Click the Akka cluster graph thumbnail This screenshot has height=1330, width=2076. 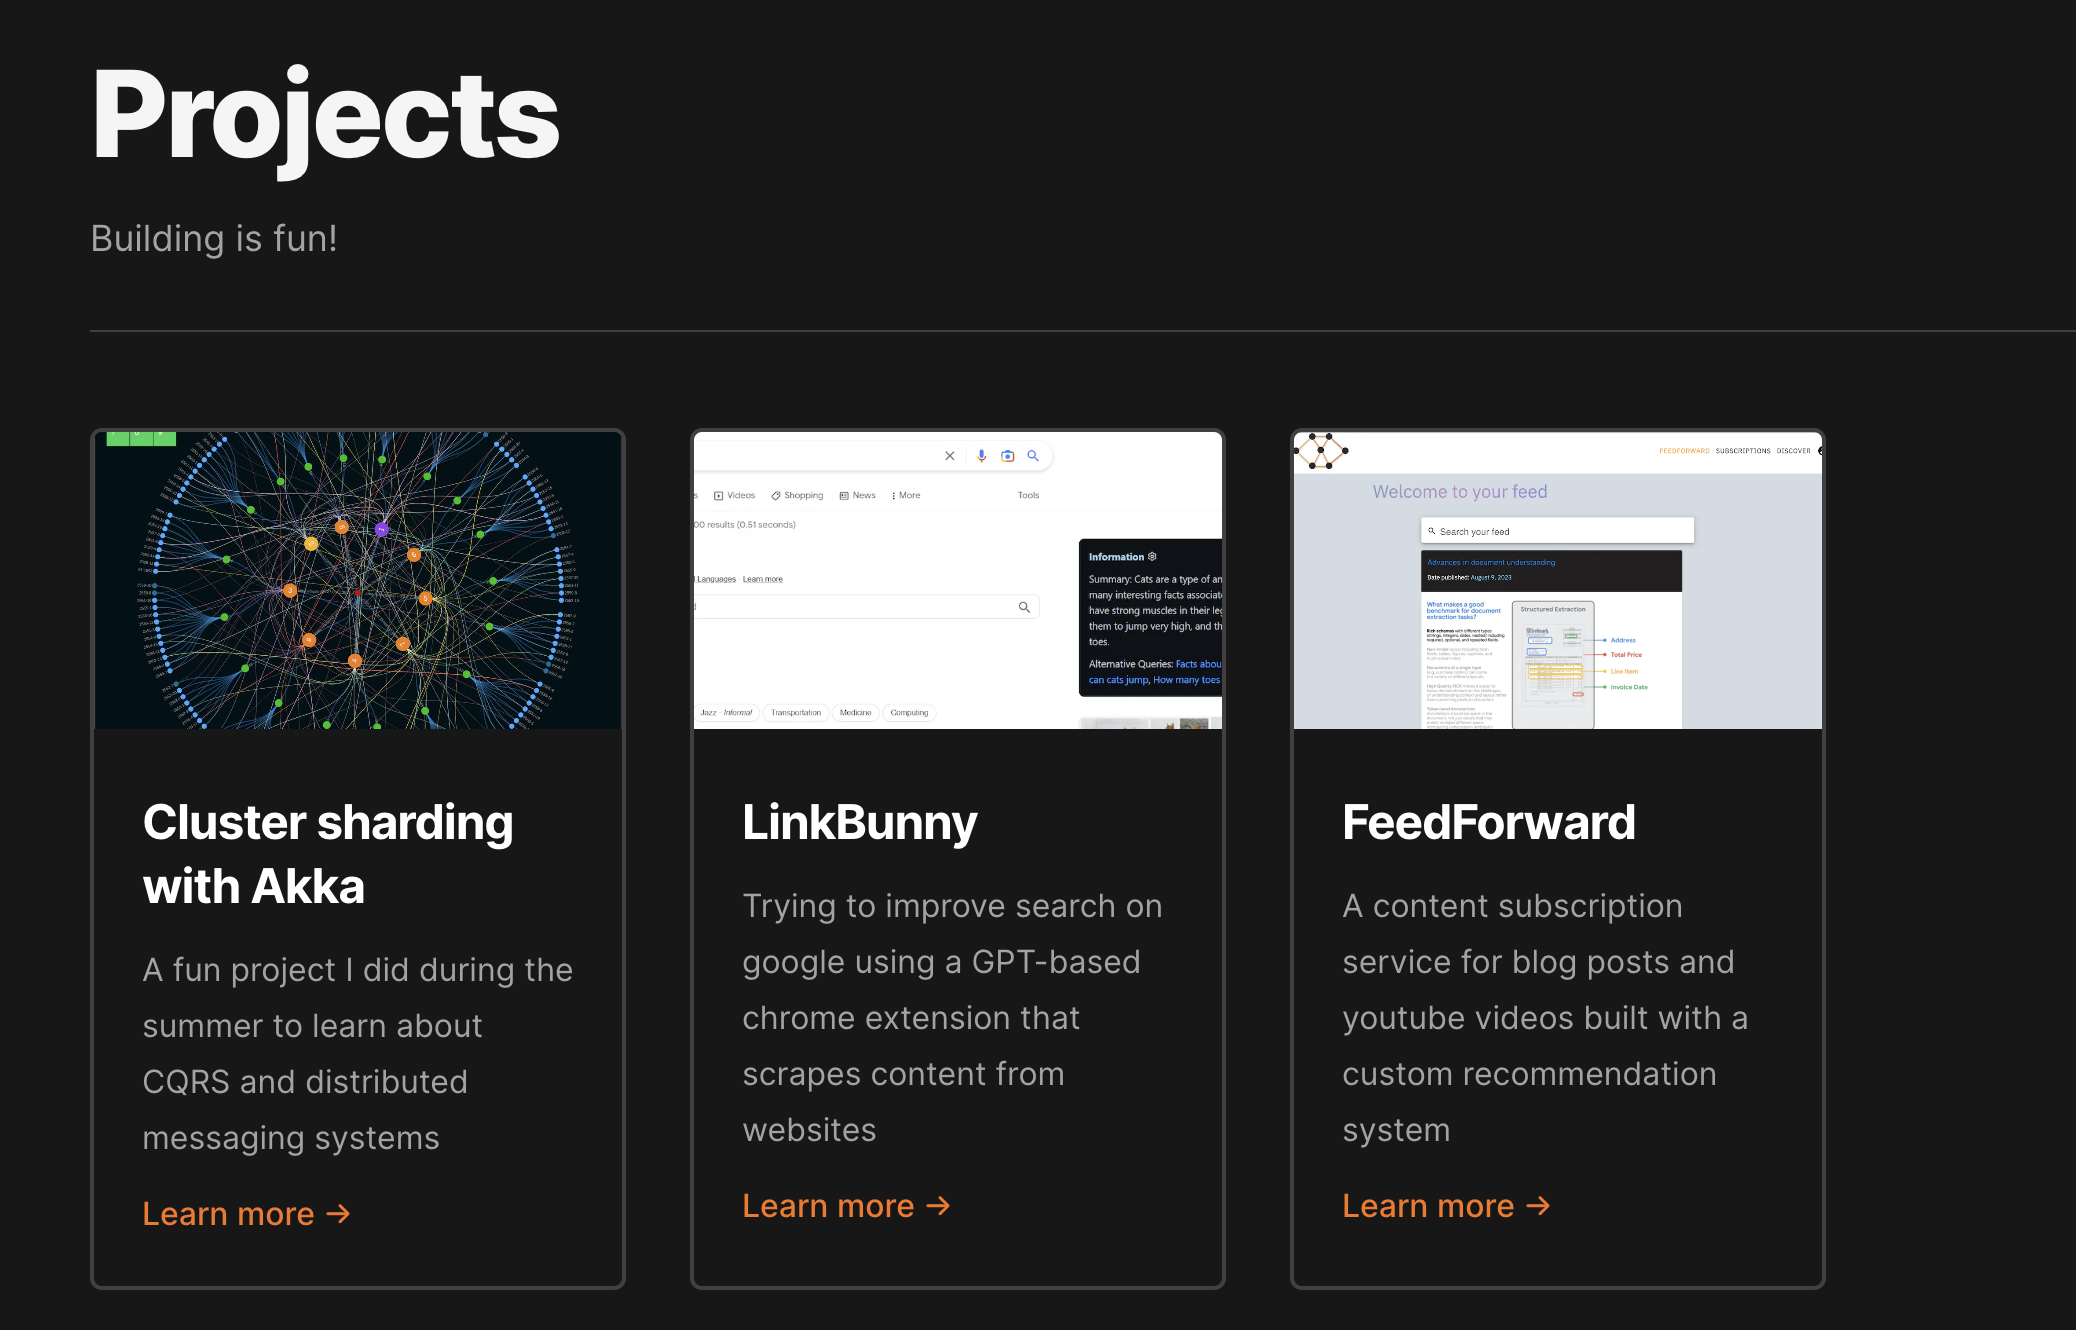[x=358, y=580]
